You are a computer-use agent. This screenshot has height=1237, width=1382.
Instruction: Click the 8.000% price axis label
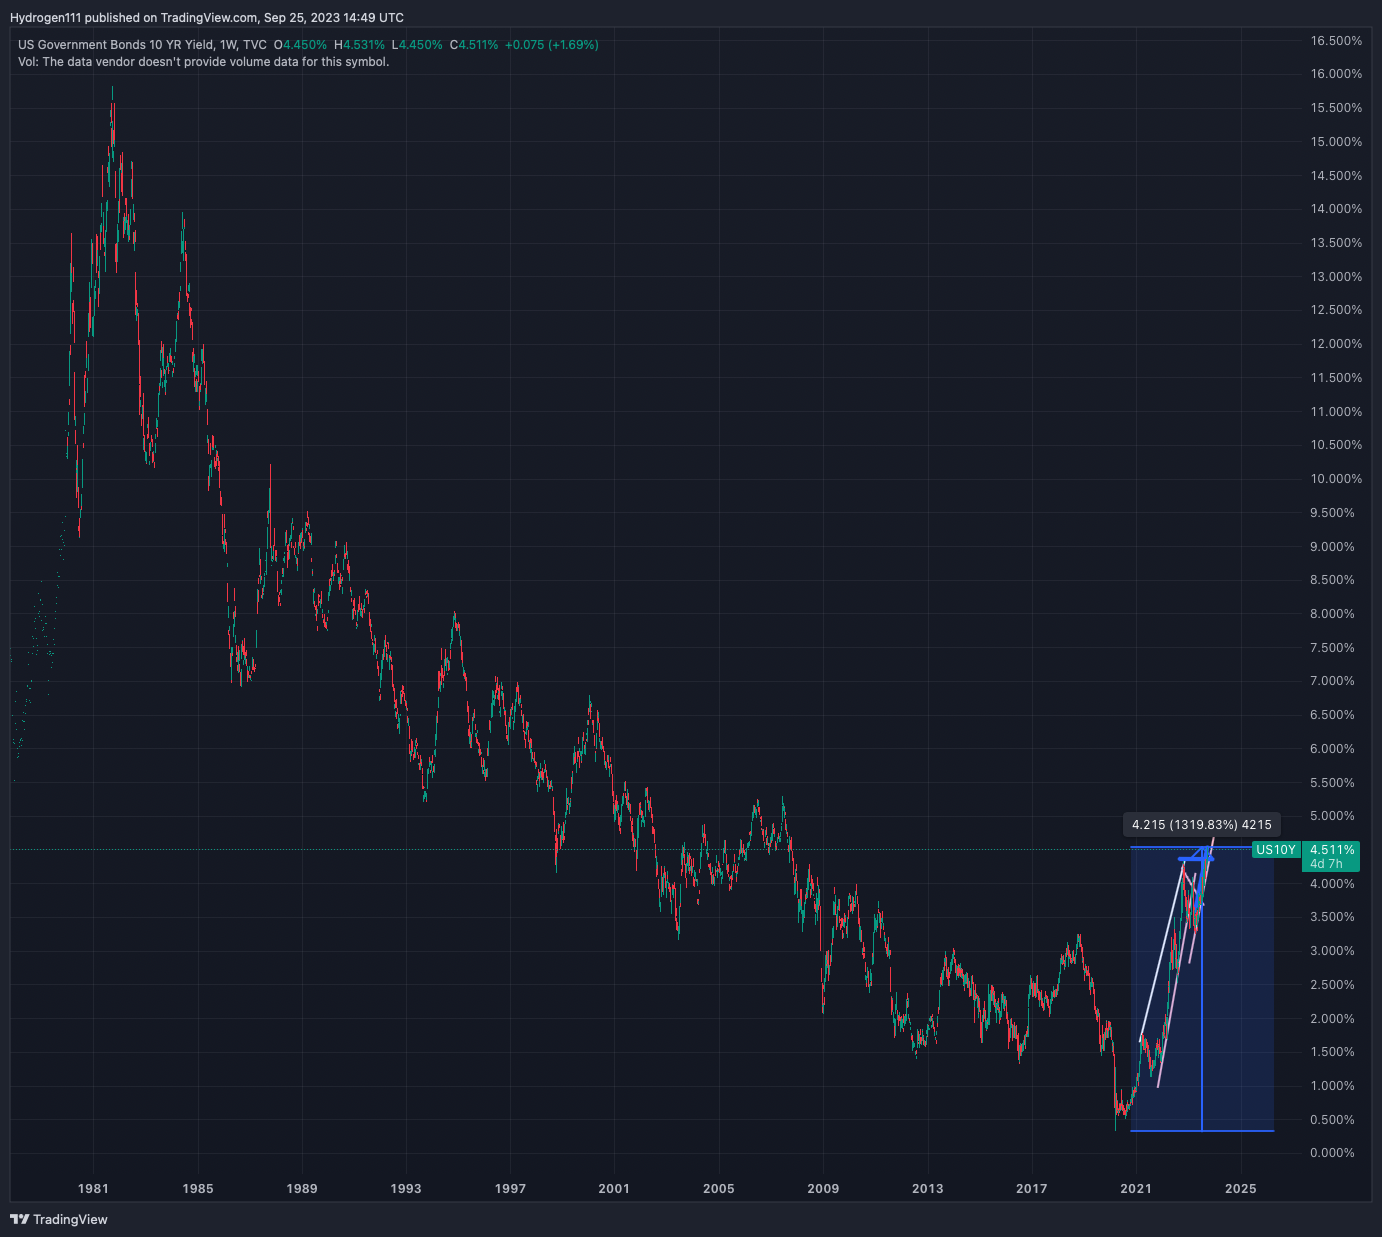[1333, 614]
